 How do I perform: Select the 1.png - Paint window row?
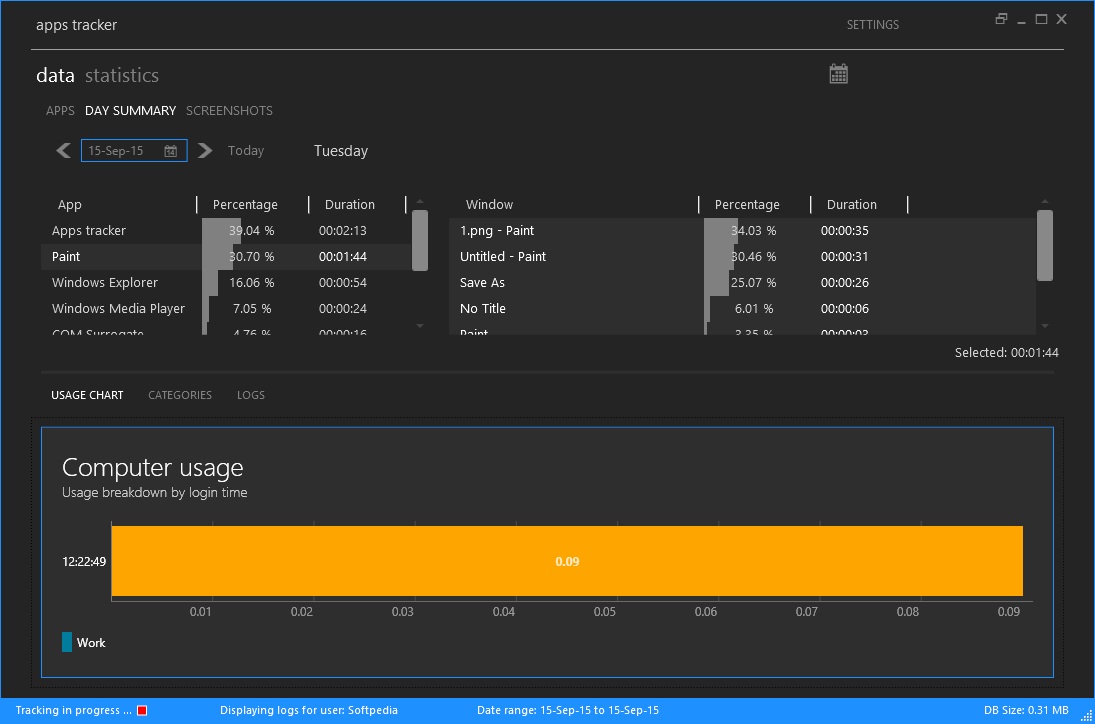point(742,230)
